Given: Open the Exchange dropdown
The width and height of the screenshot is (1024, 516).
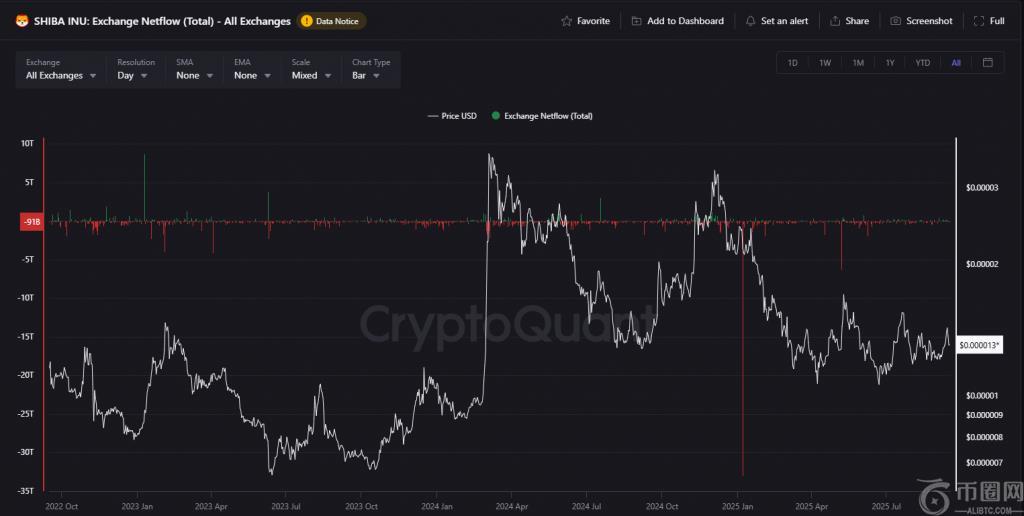Looking at the screenshot, I should (61, 69).
